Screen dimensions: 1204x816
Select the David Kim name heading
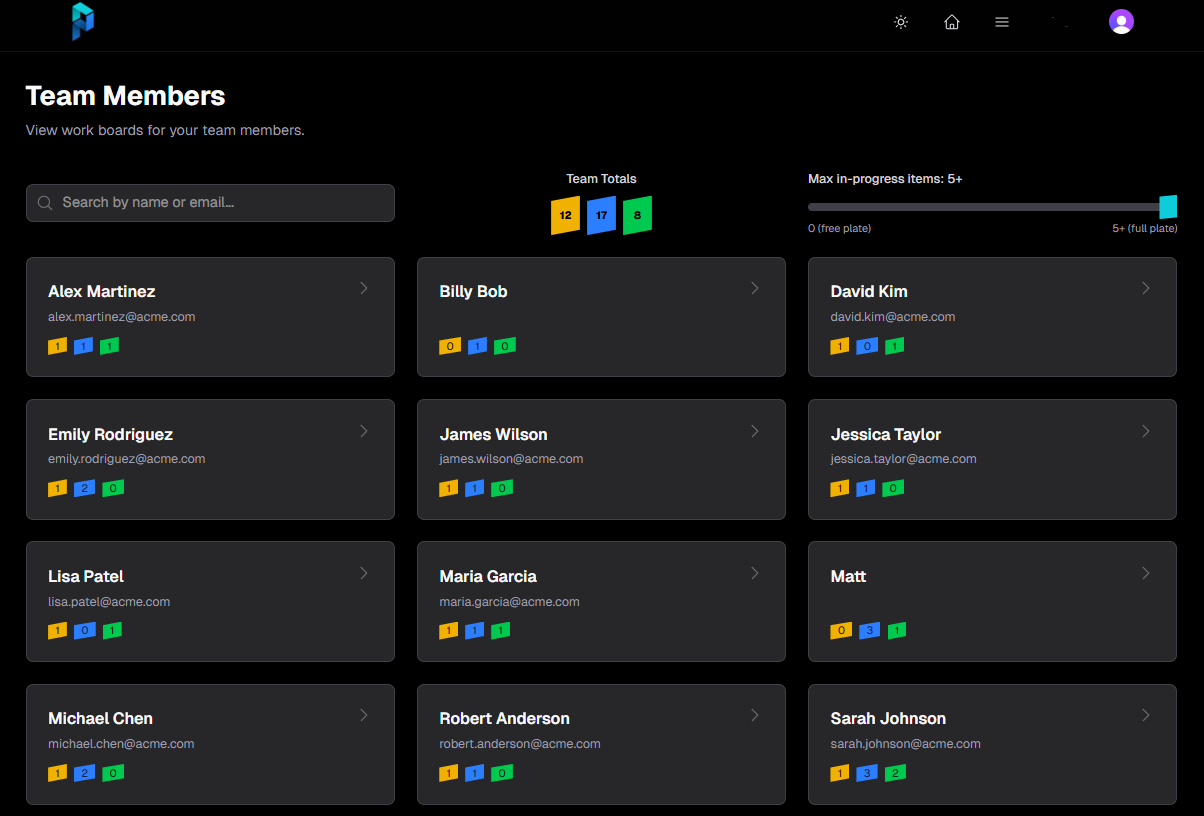(x=869, y=292)
